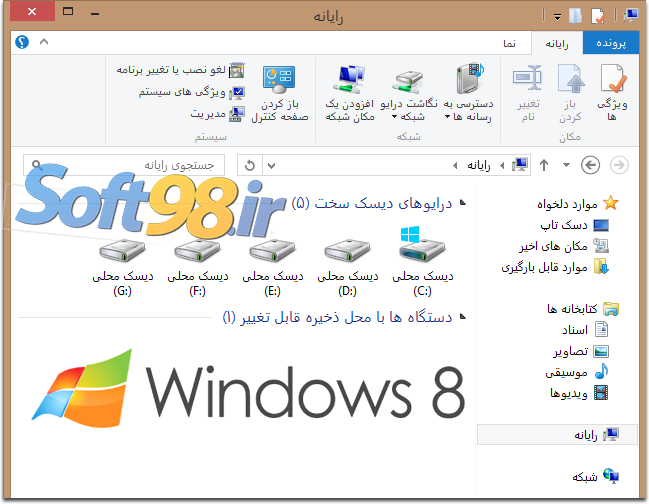Click the quick access New folder icon in the title bar
The image size is (649, 504).
(575, 16)
